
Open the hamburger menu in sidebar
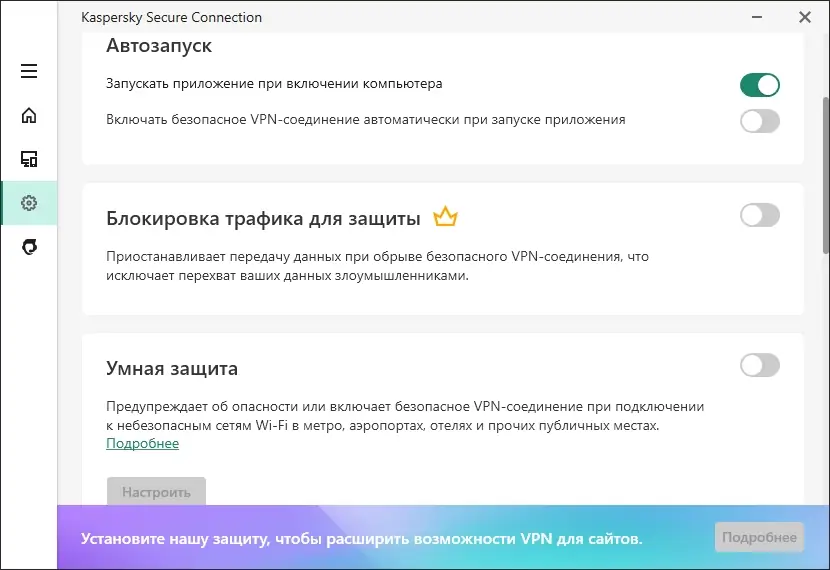point(29,71)
